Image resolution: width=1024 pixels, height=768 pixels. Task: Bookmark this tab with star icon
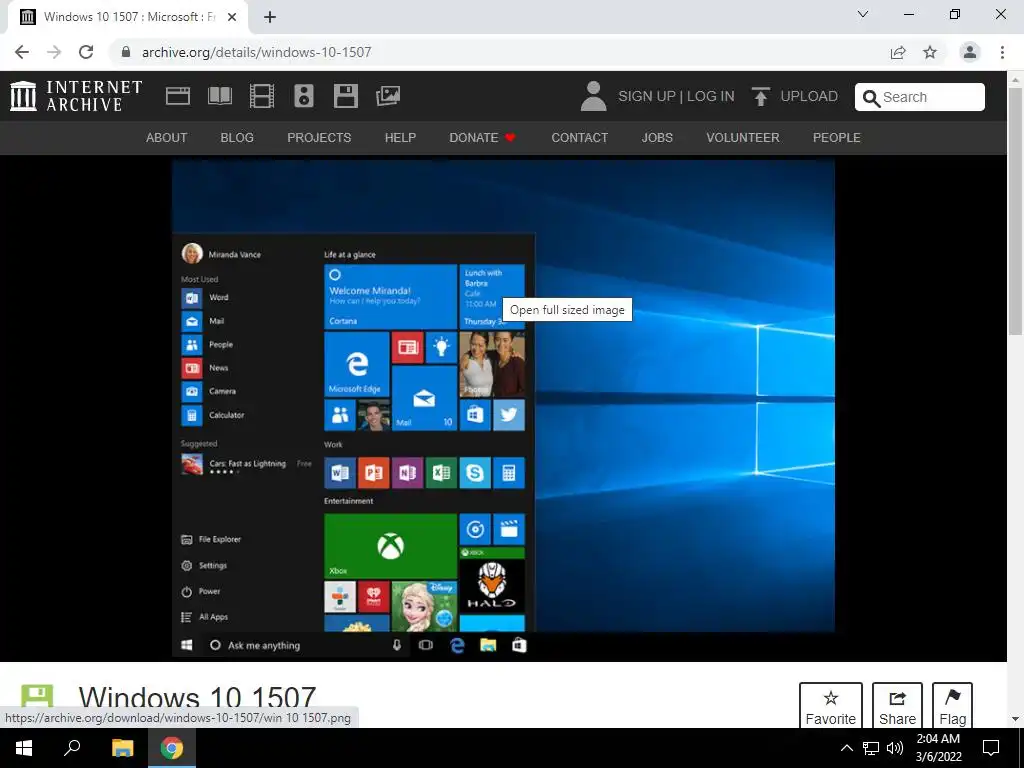click(x=930, y=52)
